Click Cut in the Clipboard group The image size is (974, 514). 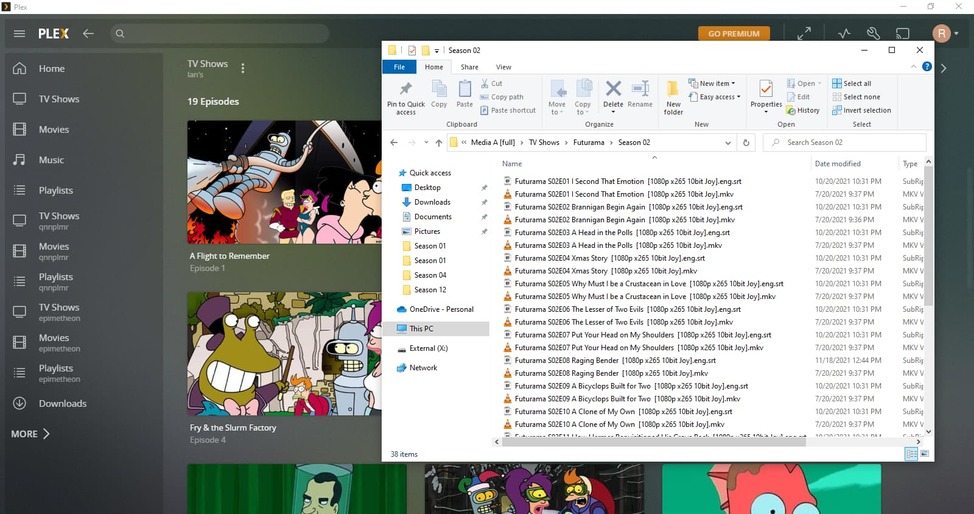[x=491, y=83]
